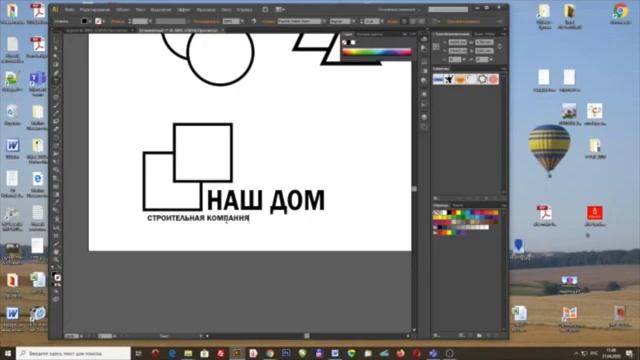Click the Illustrator search field at top right
The width and height of the screenshot is (640, 360).
click(448, 9)
